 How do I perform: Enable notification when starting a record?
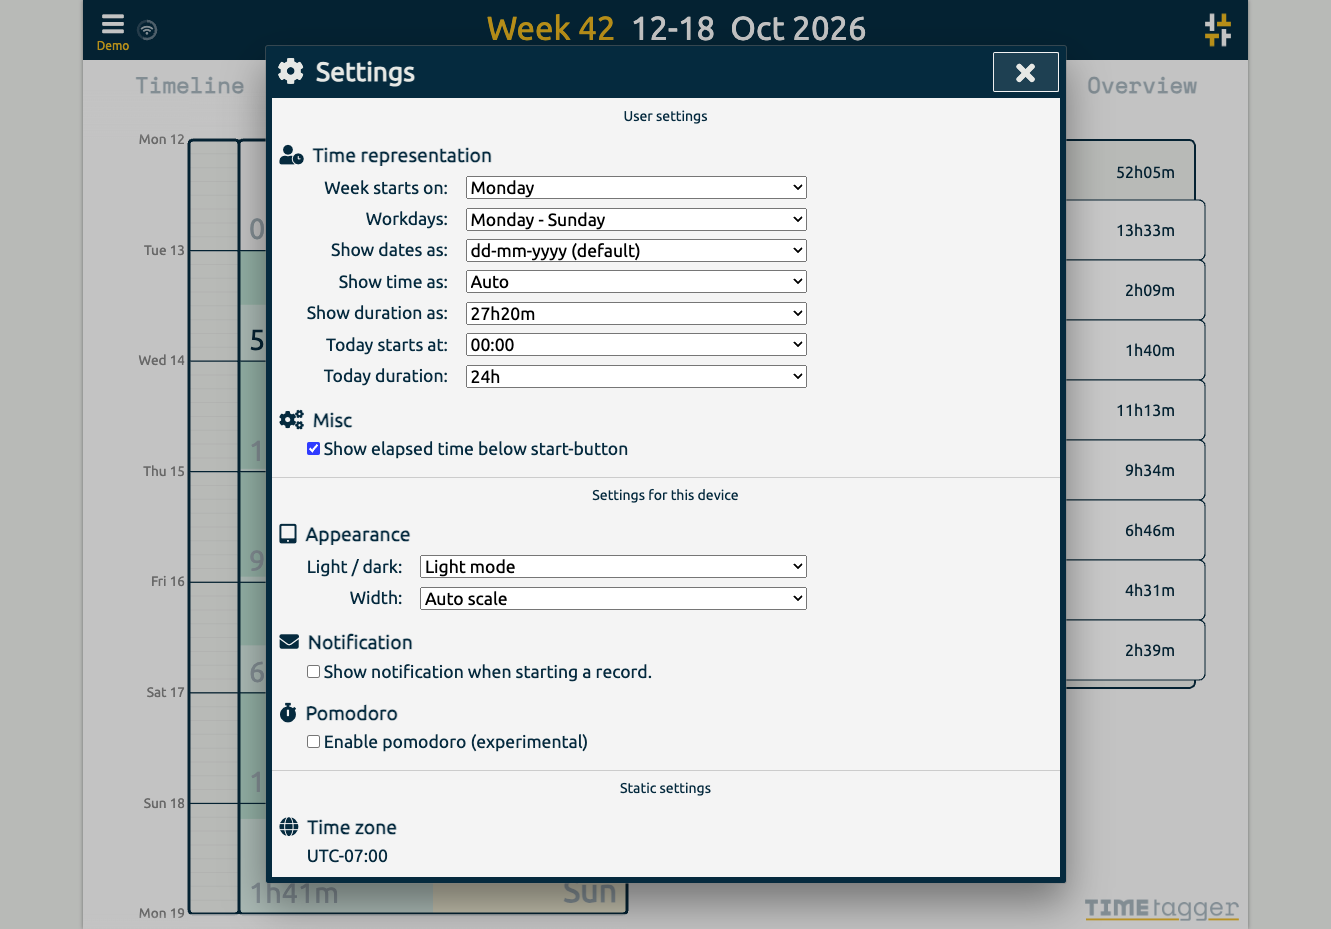tap(314, 672)
